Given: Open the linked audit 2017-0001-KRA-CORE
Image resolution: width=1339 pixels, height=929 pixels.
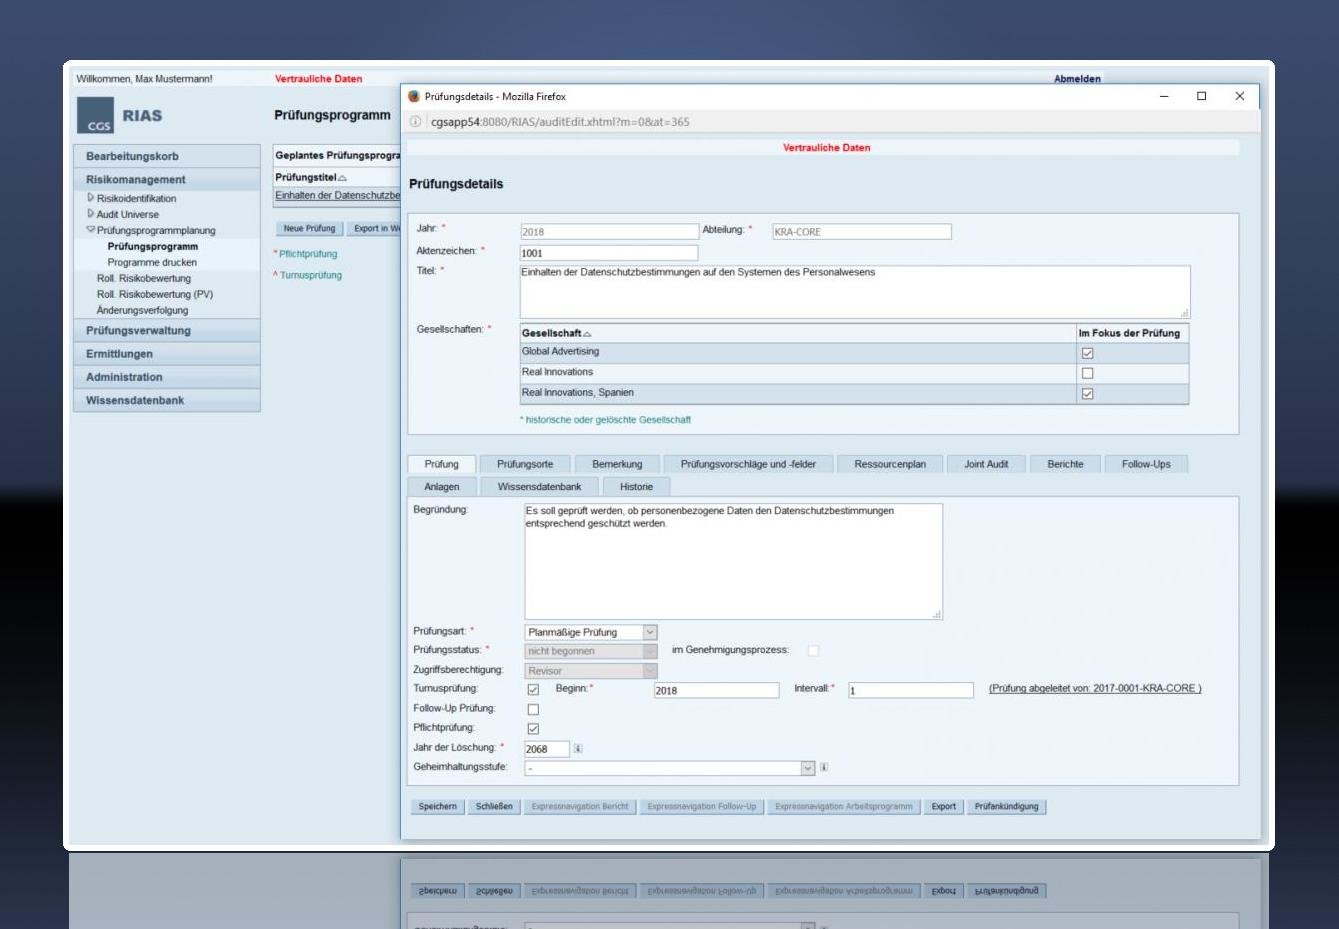Looking at the screenshot, I should click(x=1095, y=689).
